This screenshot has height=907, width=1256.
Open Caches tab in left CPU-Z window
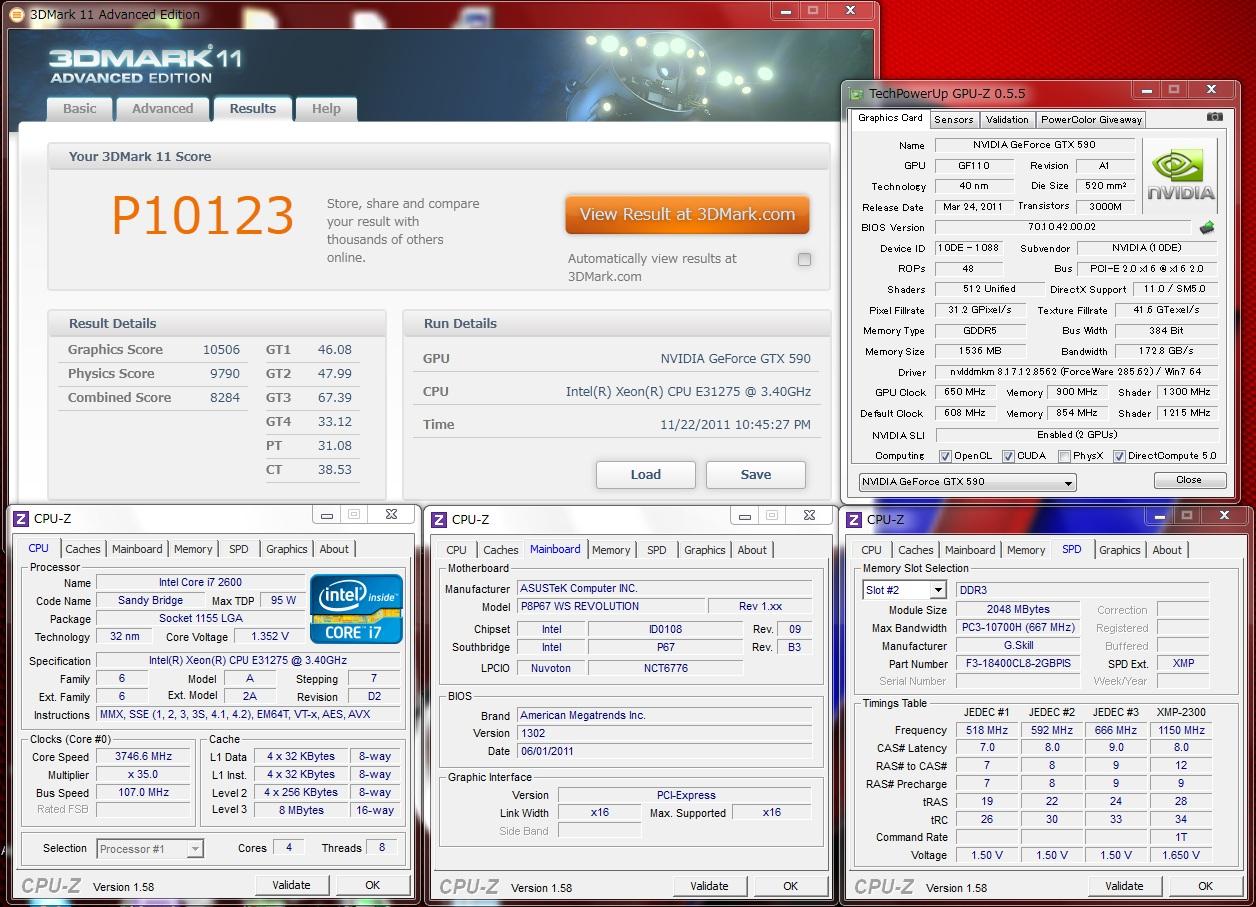[x=83, y=549]
